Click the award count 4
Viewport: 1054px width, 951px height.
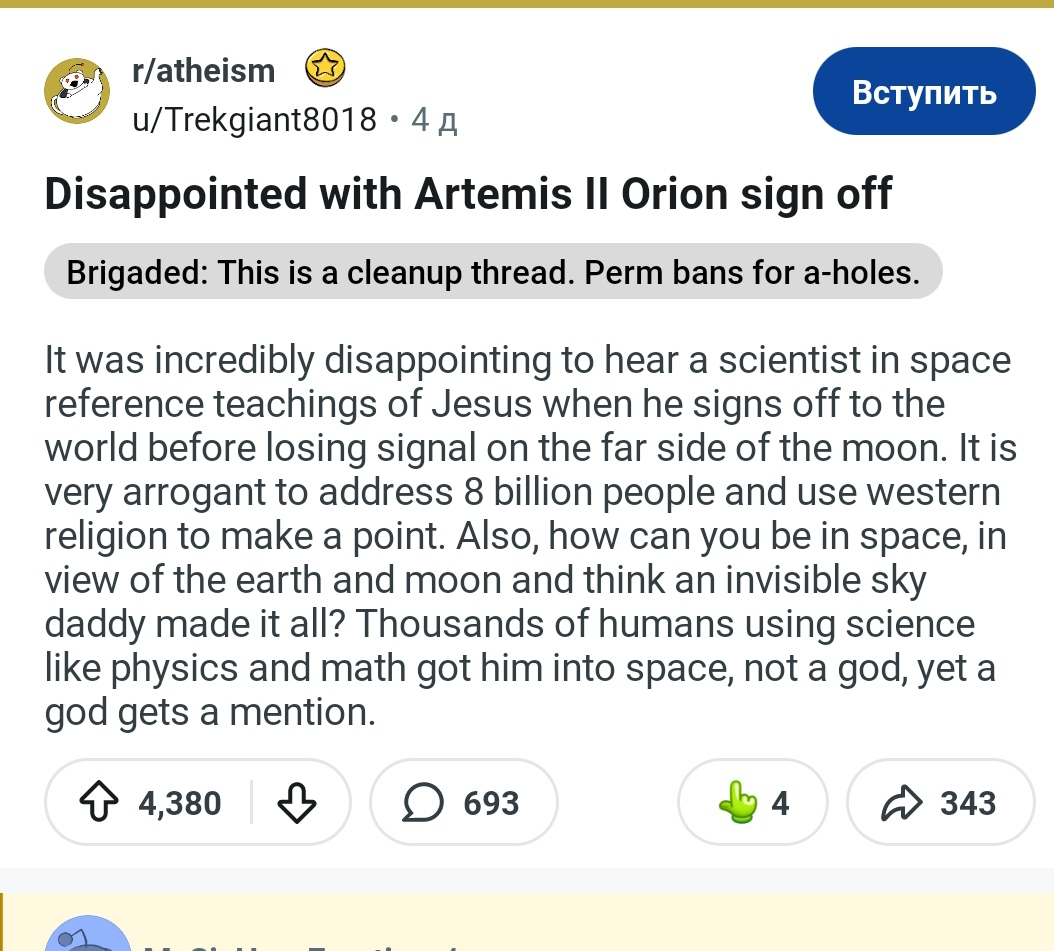[x=780, y=802]
